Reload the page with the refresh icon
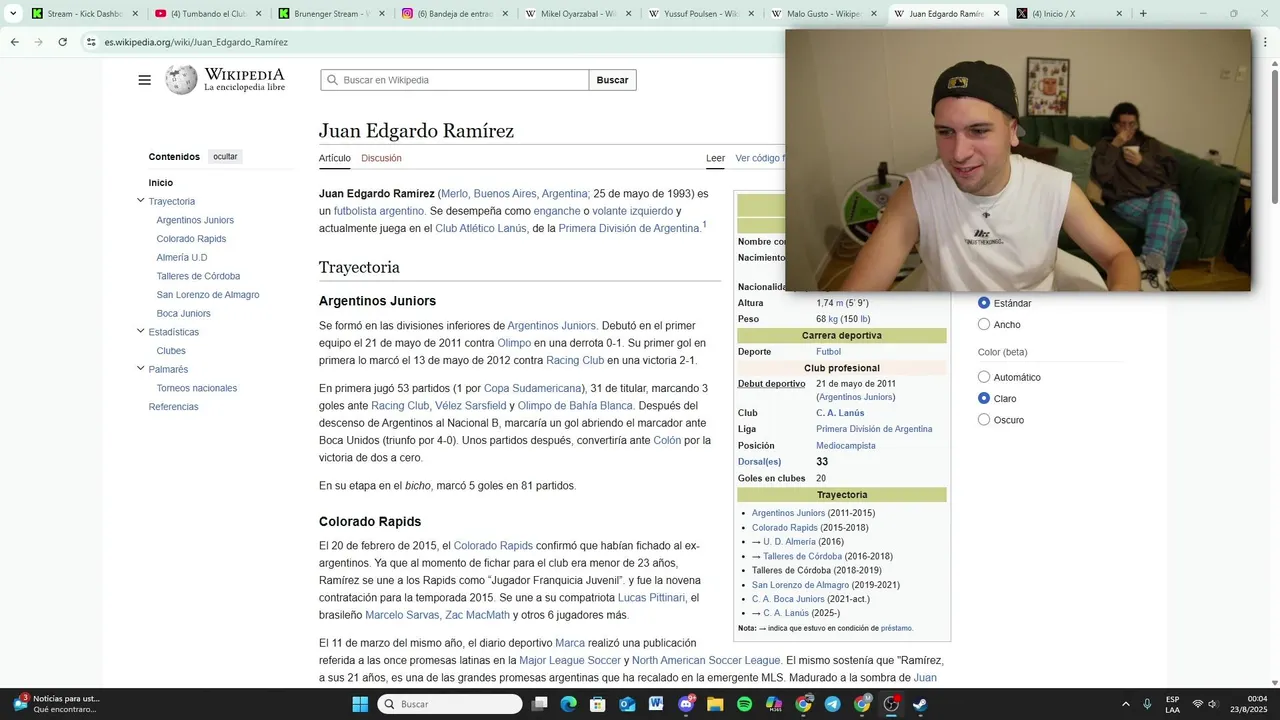Viewport: 1280px width, 720px height. [x=62, y=42]
